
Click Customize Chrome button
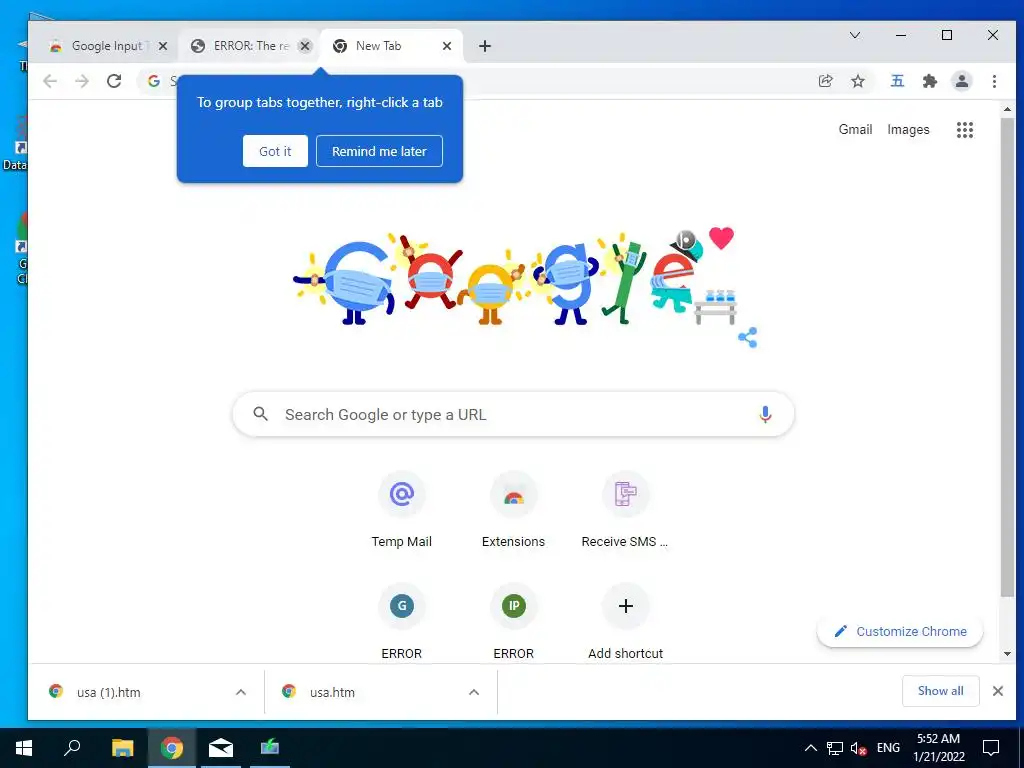[900, 631]
